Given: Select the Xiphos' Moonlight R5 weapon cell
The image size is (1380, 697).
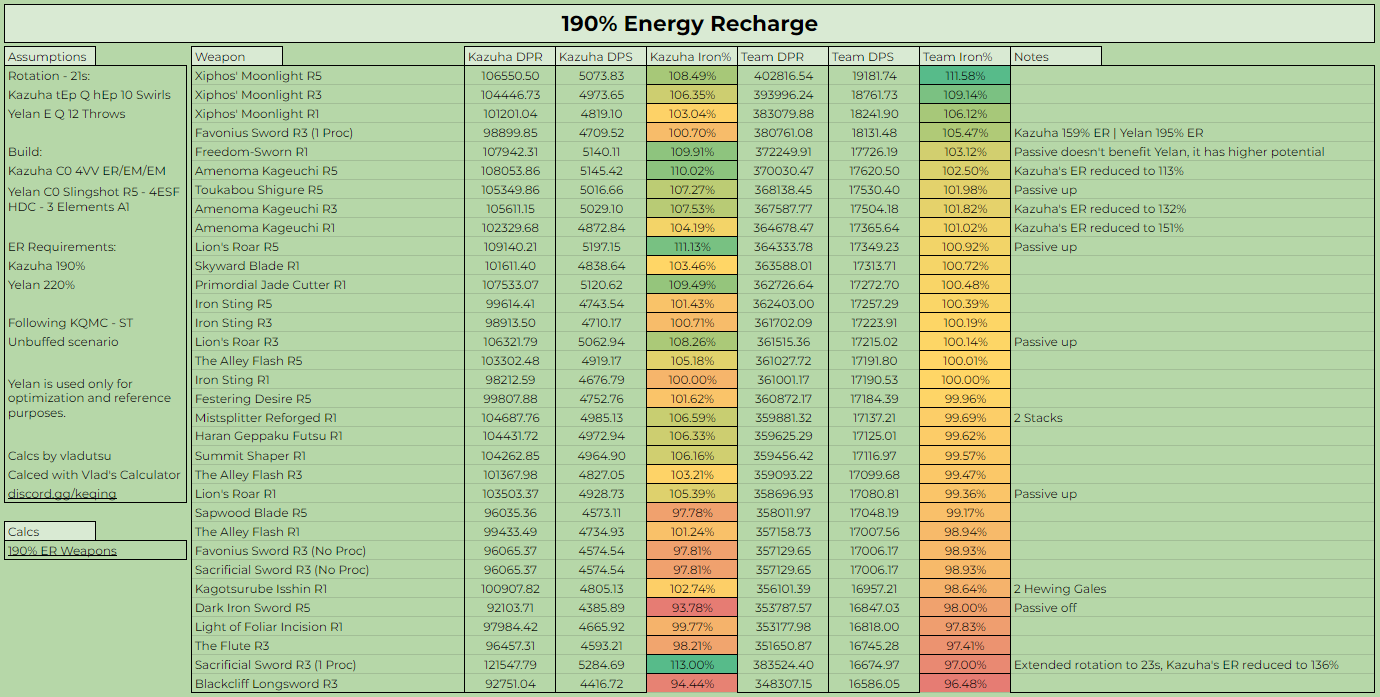Looking at the screenshot, I should coord(329,76).
